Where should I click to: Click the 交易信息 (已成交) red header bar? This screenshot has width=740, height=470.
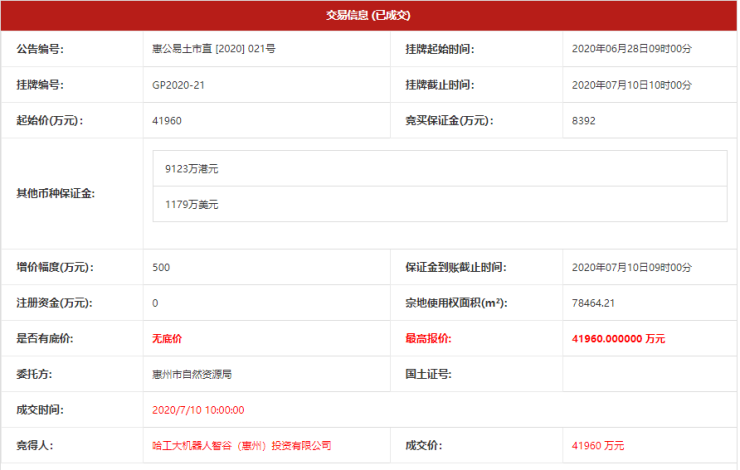click(x=369, y=16)
